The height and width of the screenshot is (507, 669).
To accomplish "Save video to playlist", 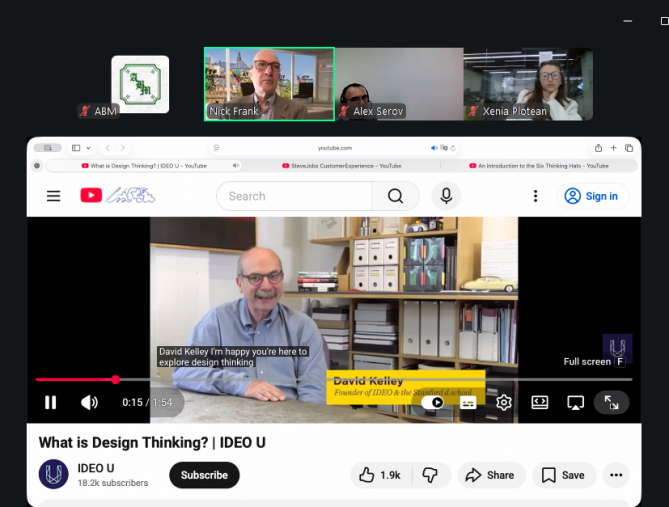I will pos(563,475).
